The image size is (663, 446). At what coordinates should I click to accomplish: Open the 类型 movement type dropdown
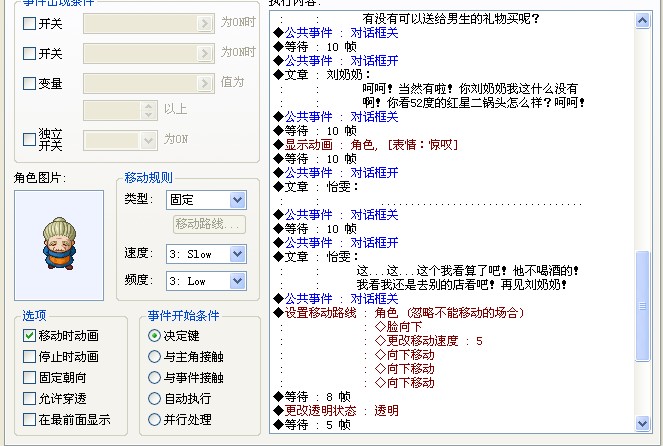237,200
